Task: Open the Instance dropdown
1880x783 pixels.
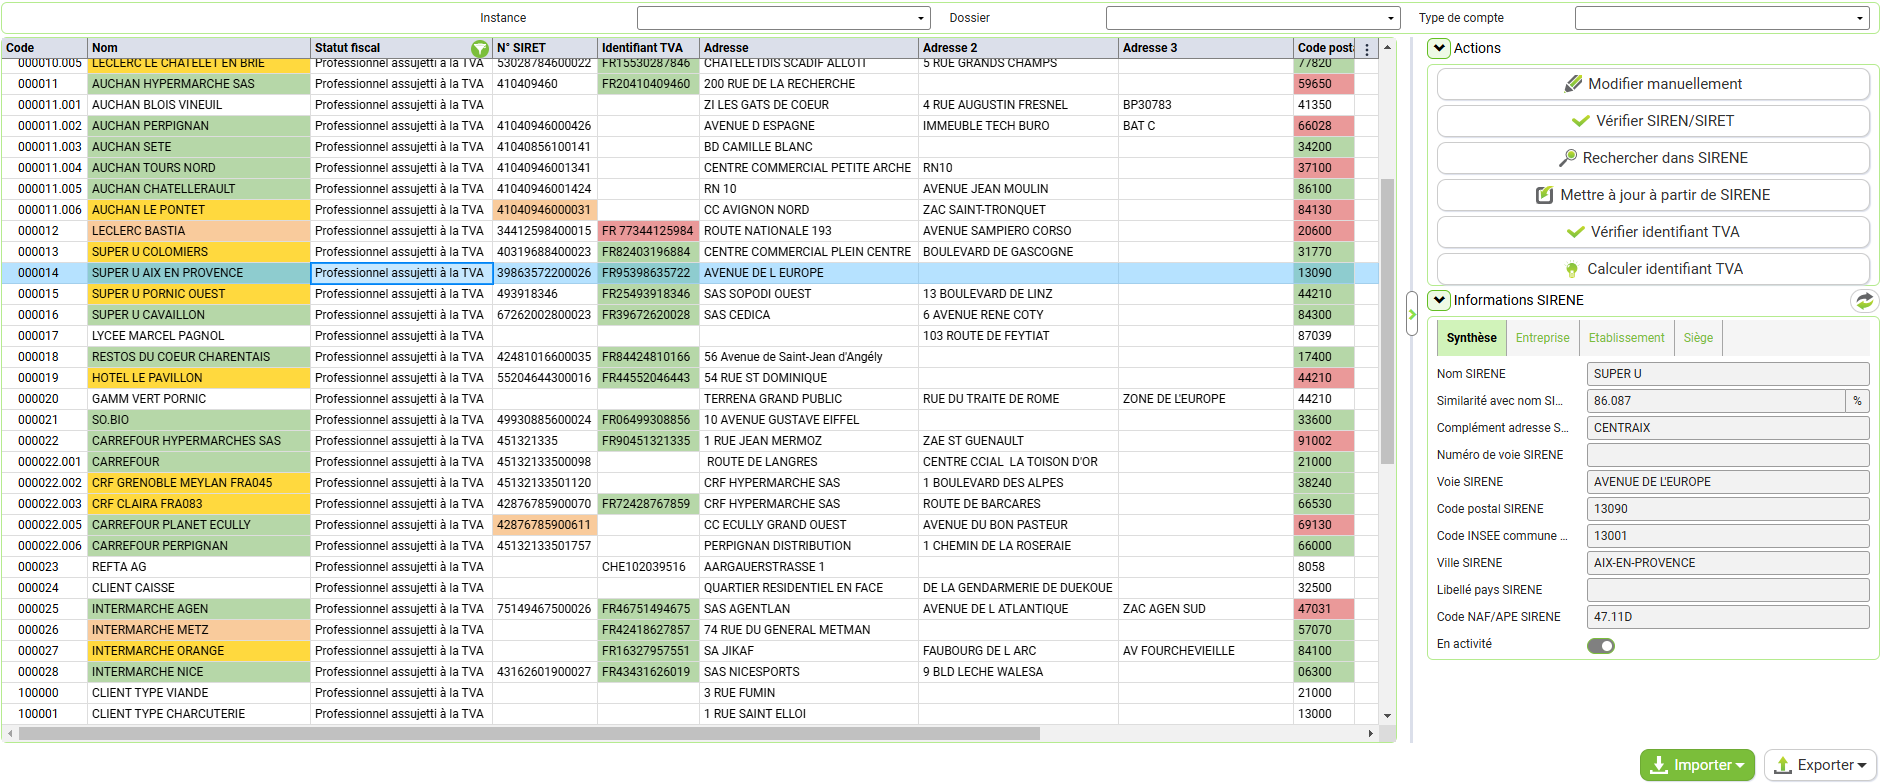Action: tap(783, 18)
